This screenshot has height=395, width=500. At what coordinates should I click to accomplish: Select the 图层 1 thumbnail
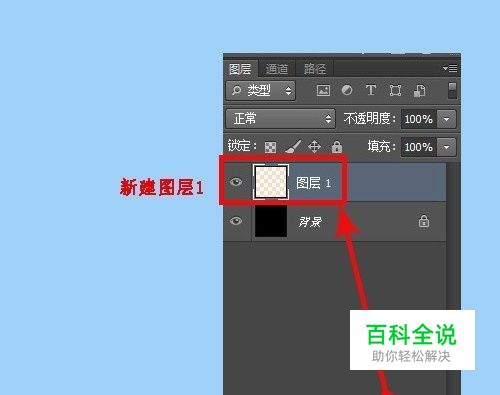click(x=271, y=182)
